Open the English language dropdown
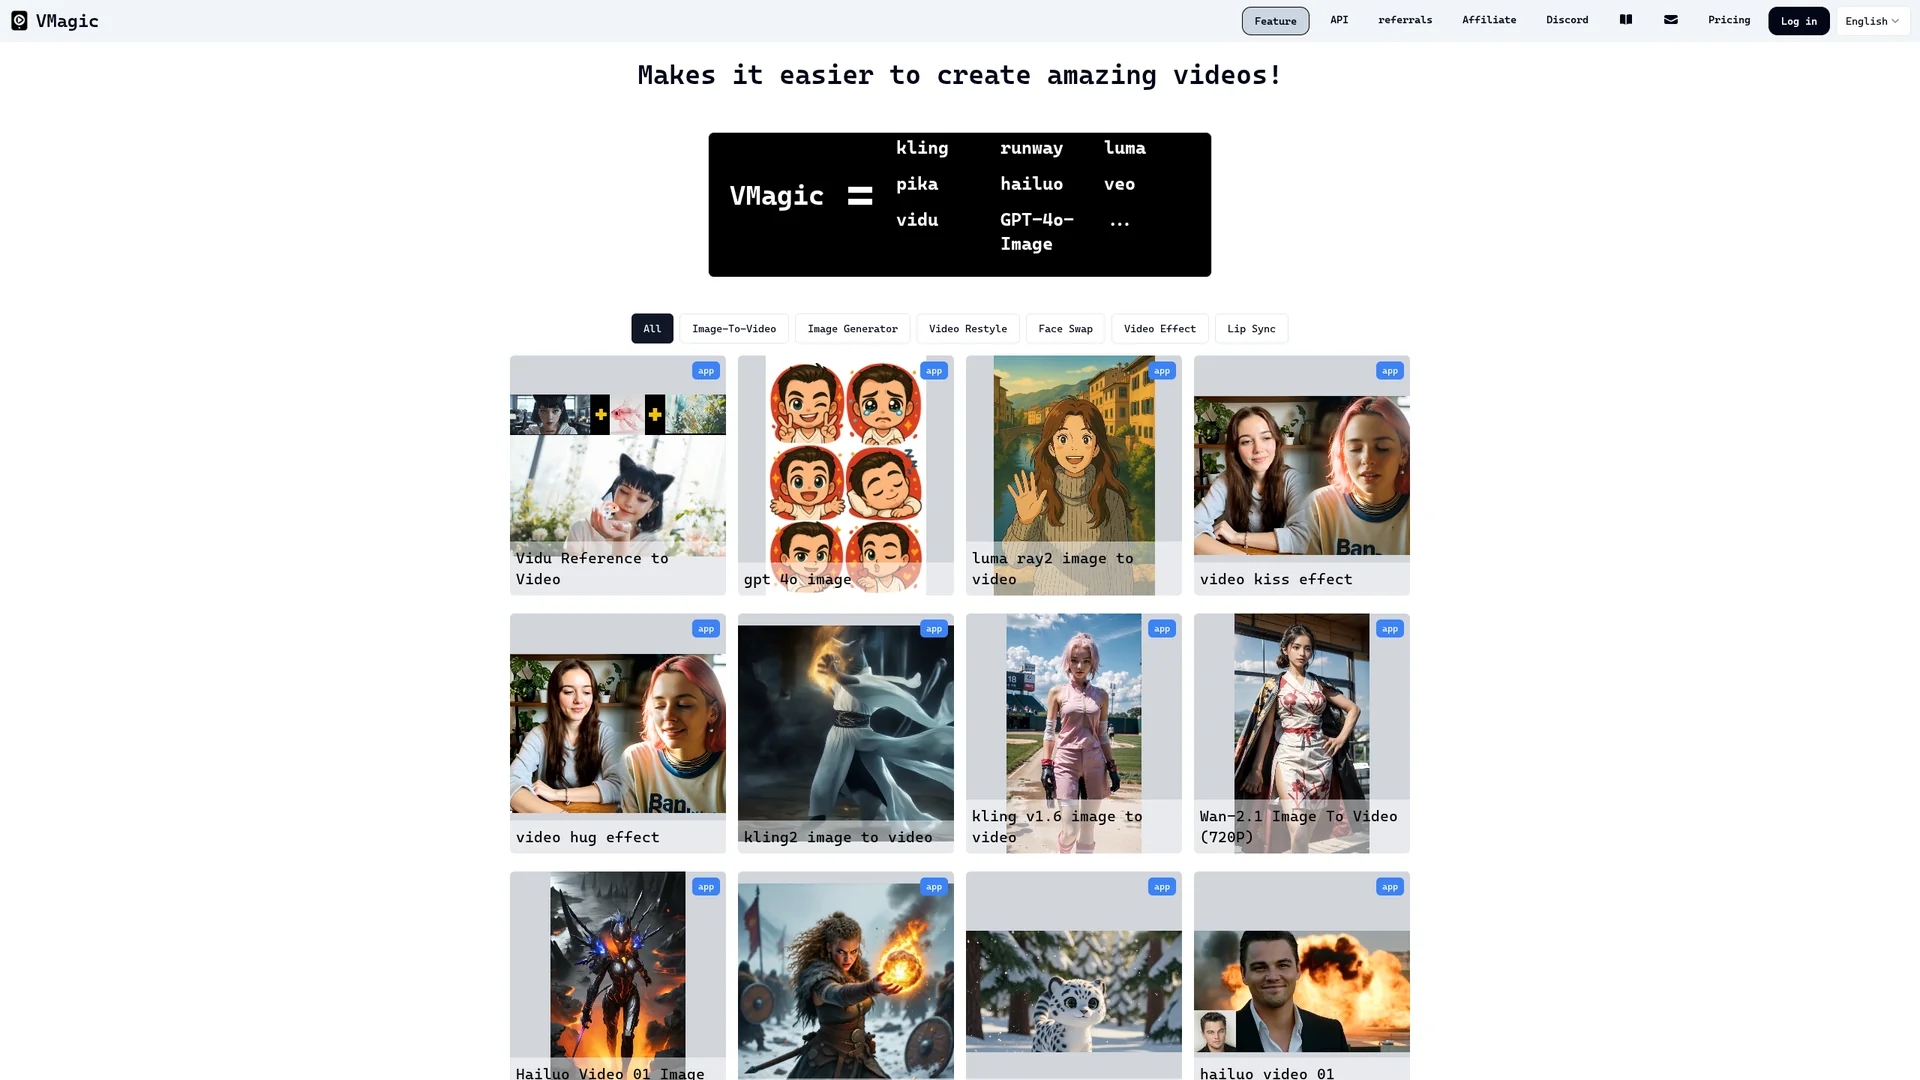The width and height of the screenshot is (1920, 1080). pyautogui.click(x=1872, y=21)
